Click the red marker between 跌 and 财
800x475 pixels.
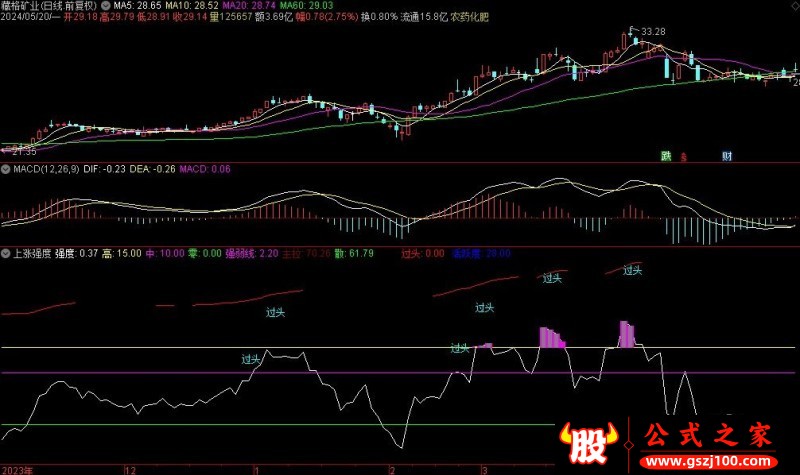(x=685, y=157)
